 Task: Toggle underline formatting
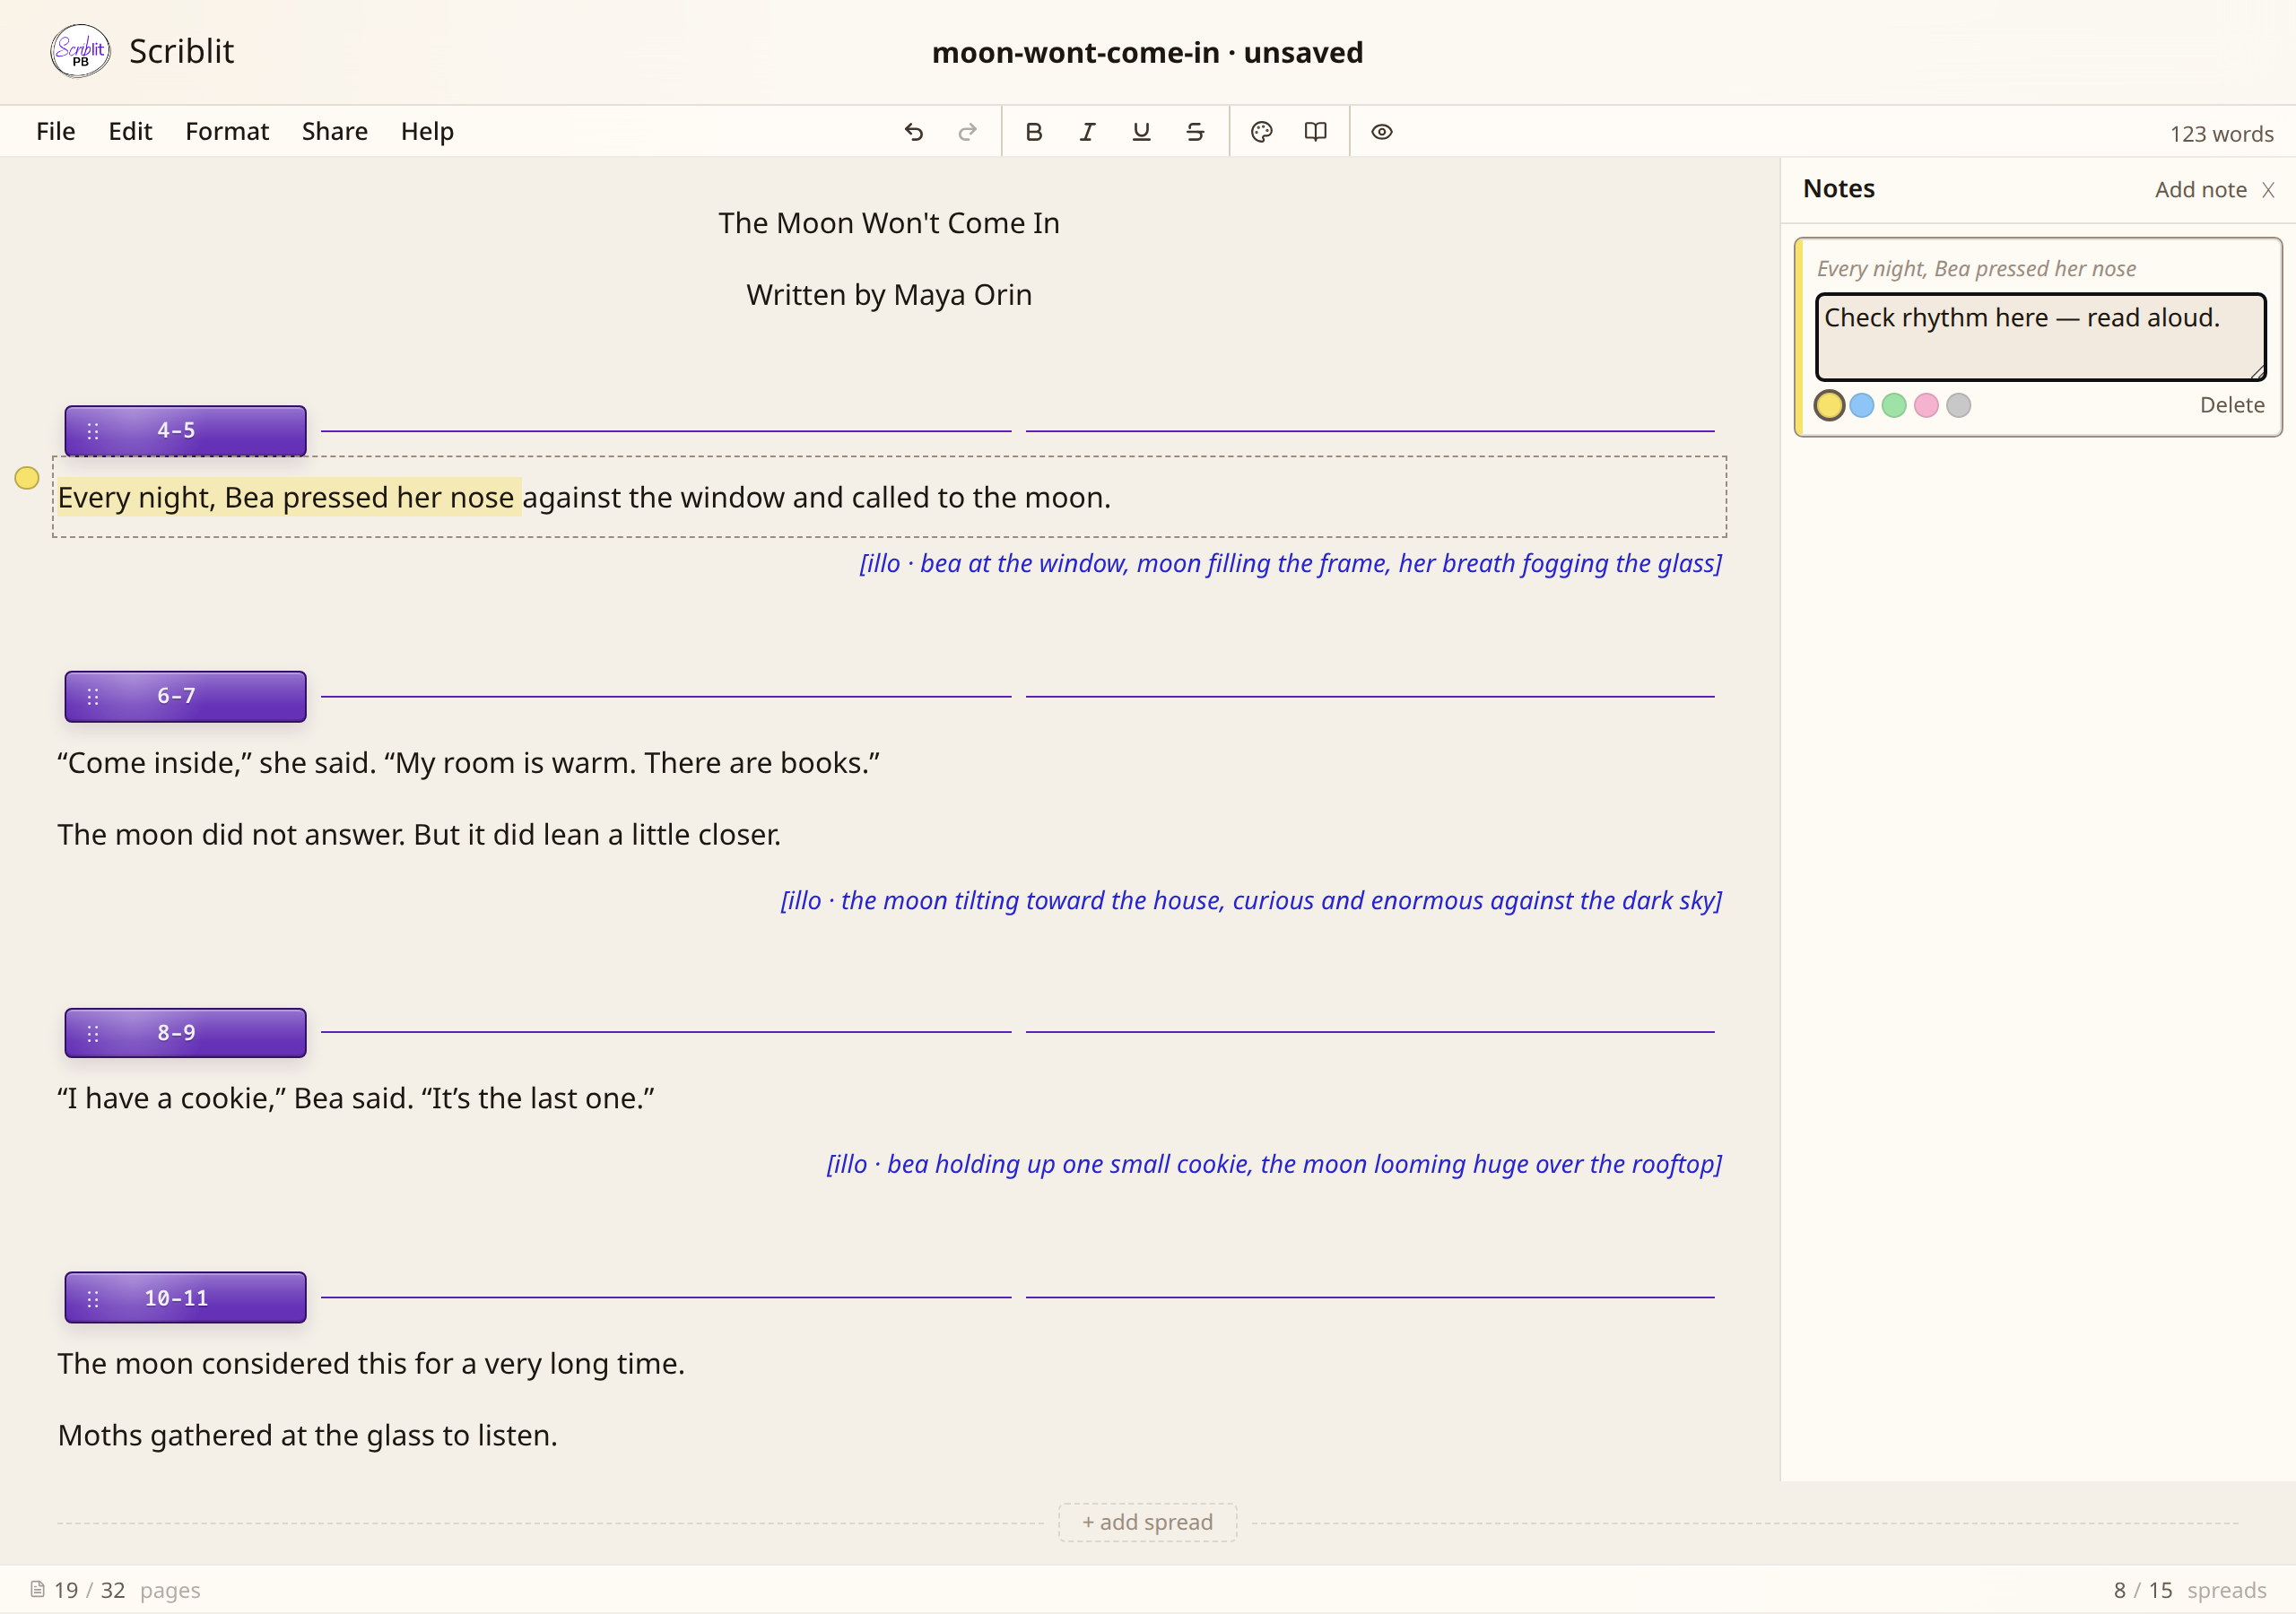point(1141,132)
